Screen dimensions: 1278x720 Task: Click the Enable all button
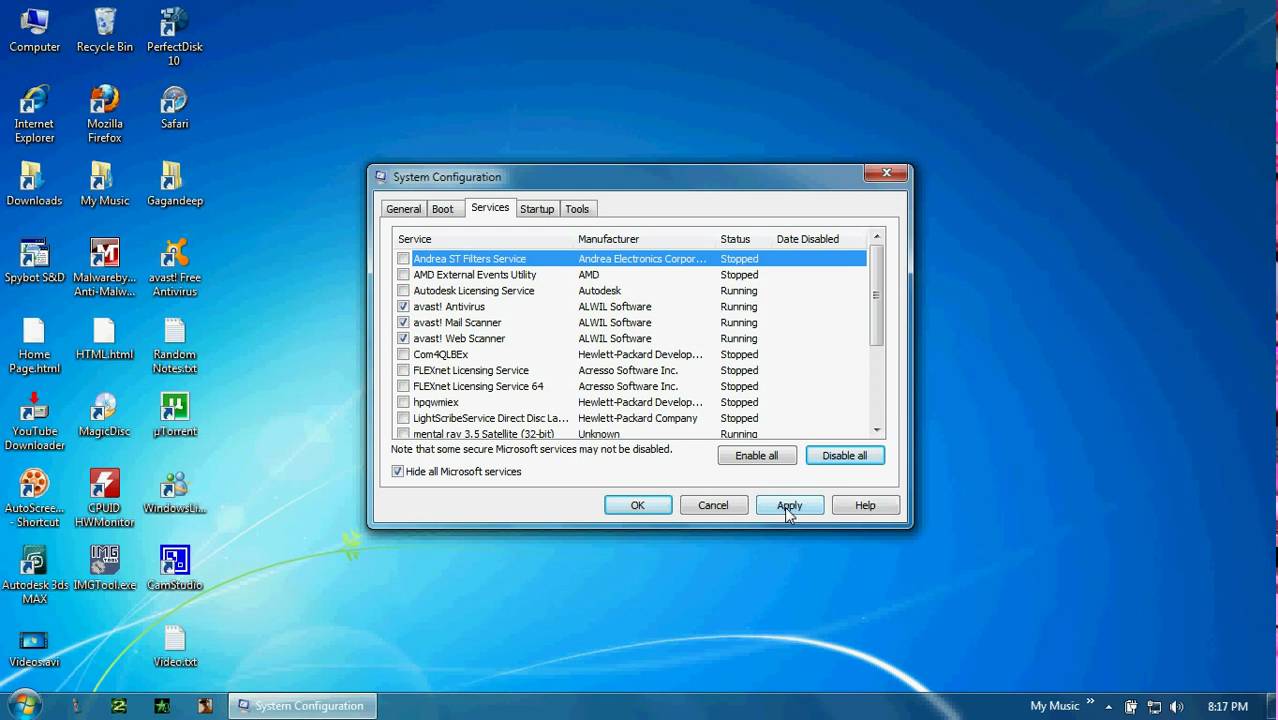click(757, 456)
